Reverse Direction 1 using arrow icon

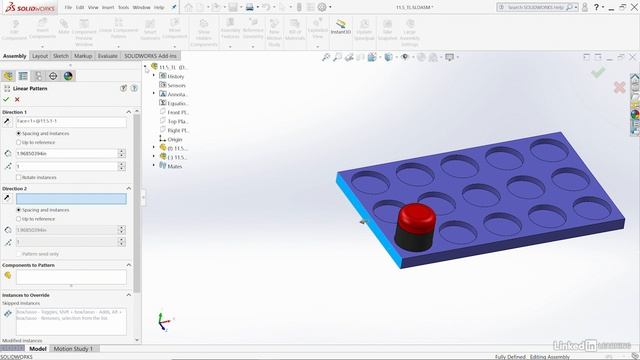point(7,122)
